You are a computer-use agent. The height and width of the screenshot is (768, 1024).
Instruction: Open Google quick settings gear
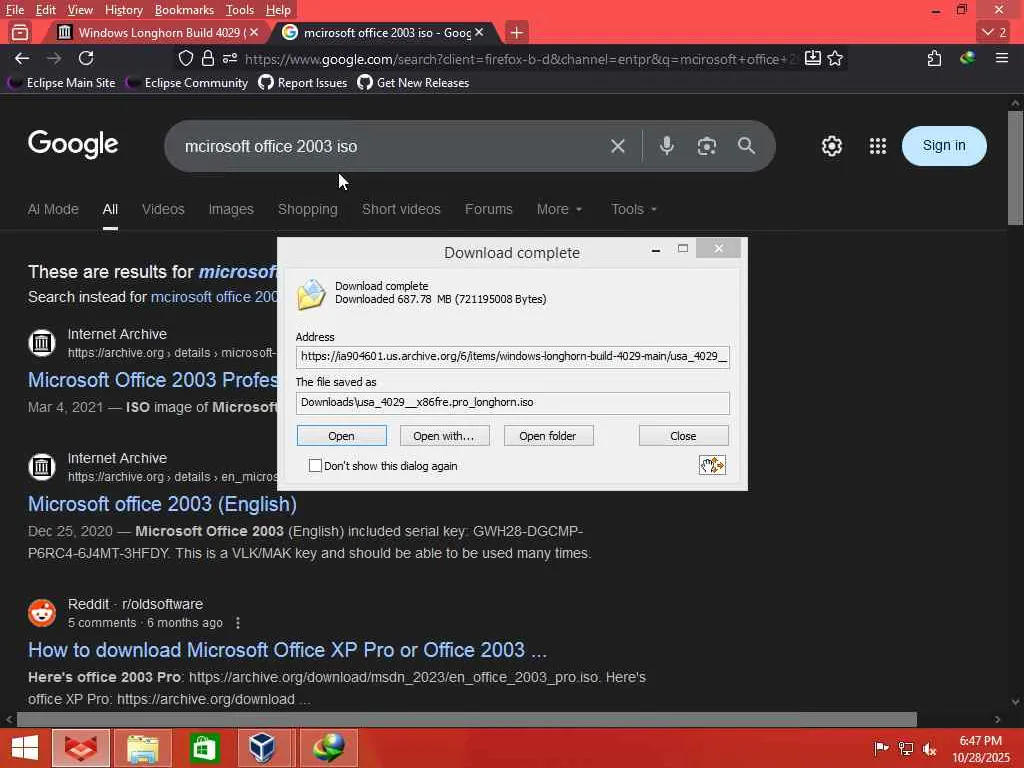pyautogui.click(x=831, y=146)
